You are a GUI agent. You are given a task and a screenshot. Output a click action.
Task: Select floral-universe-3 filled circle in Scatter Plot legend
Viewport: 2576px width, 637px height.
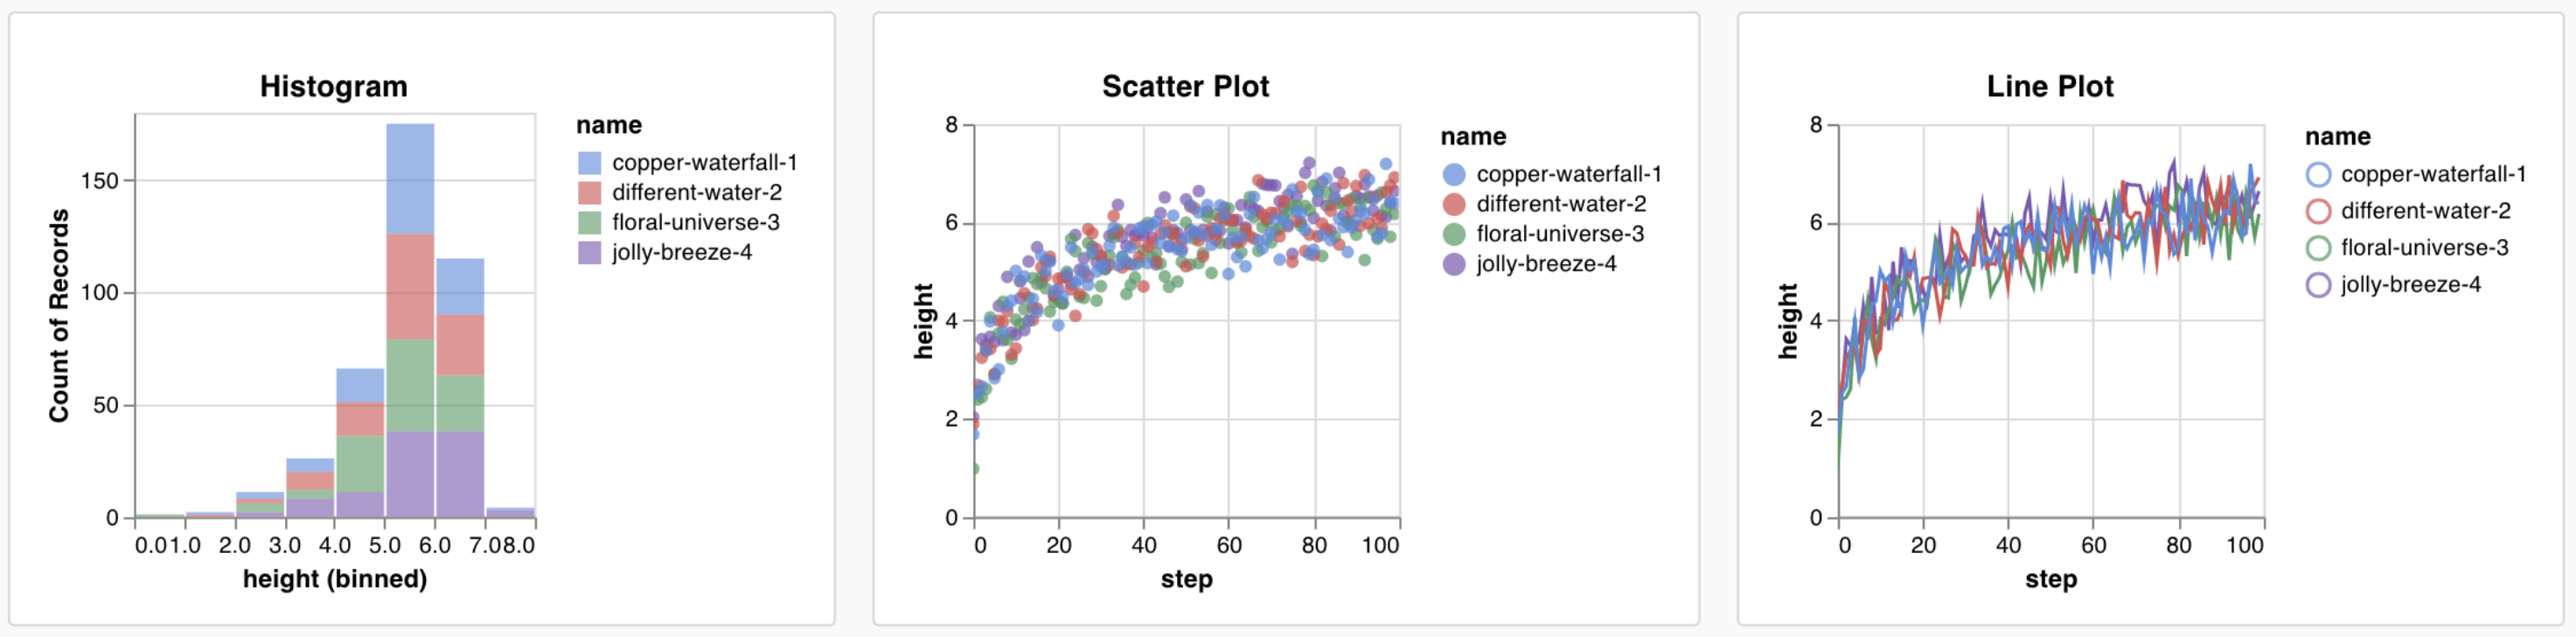point(1454,235)
